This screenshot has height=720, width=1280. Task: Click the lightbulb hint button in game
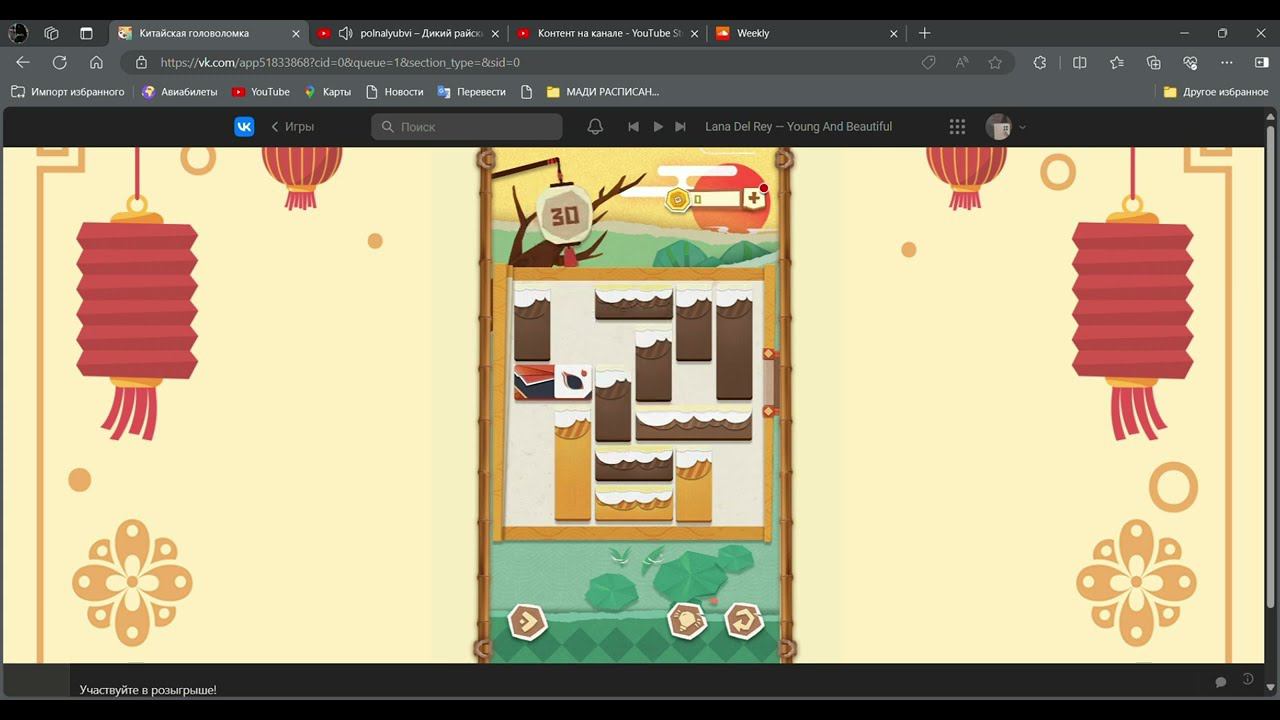687,622
